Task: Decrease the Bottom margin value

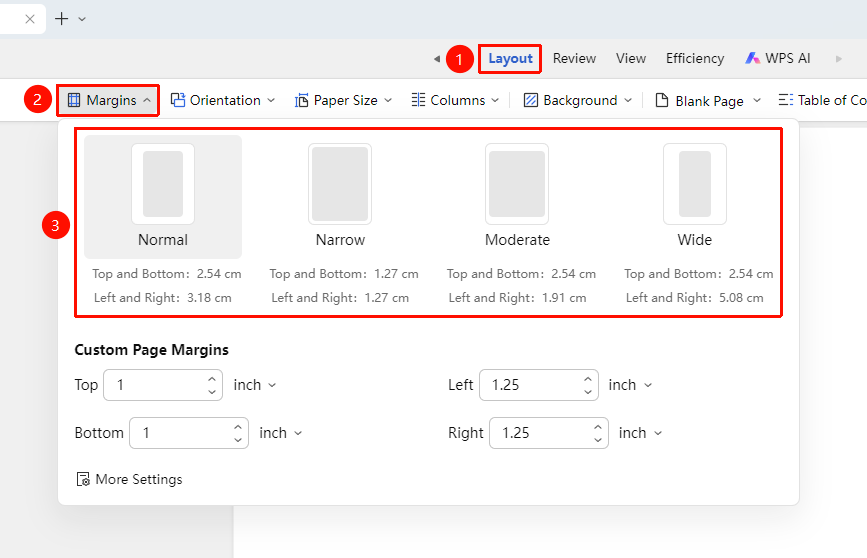Action: point(238,440)
